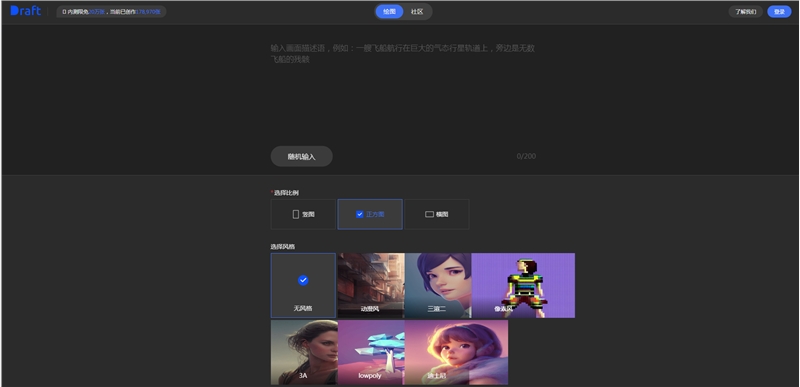Image resolution: width=800 pixels, height=387 pixels.
Task: Click the blue 登录 login button
Action: [x=779, y=12]
